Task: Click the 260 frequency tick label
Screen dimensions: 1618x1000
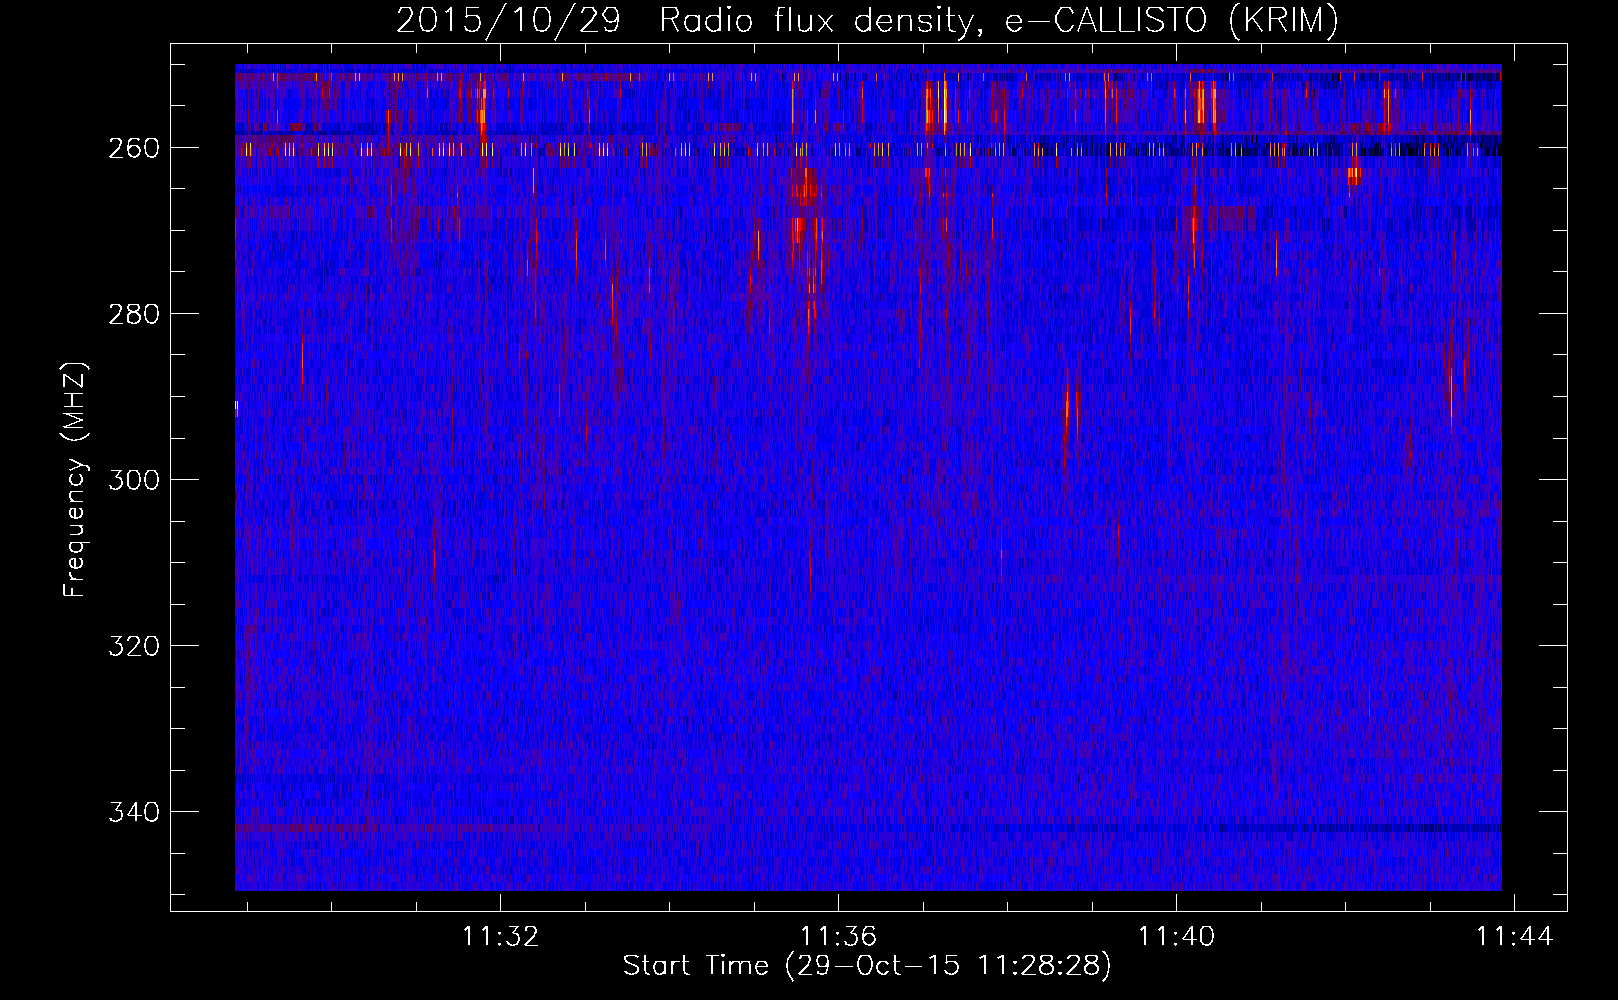Action: (x=134, y=148)
